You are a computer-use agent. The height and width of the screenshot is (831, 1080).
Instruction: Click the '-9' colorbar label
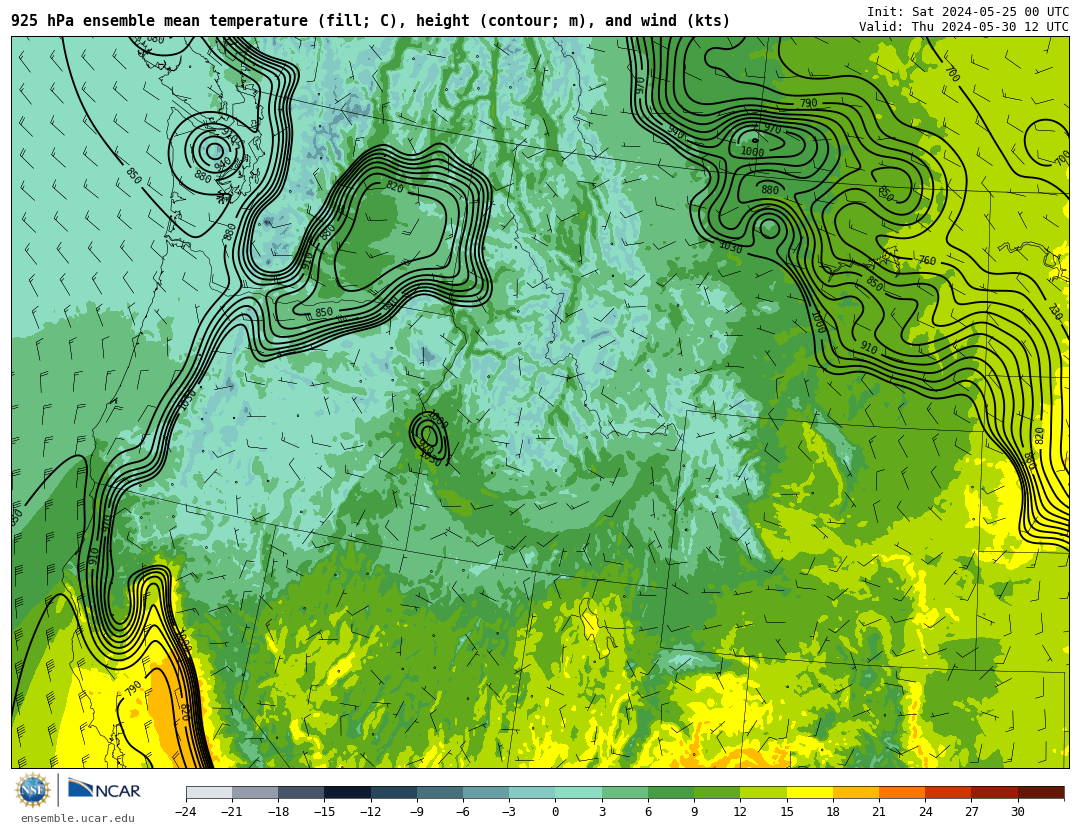(x=416, y=812)
